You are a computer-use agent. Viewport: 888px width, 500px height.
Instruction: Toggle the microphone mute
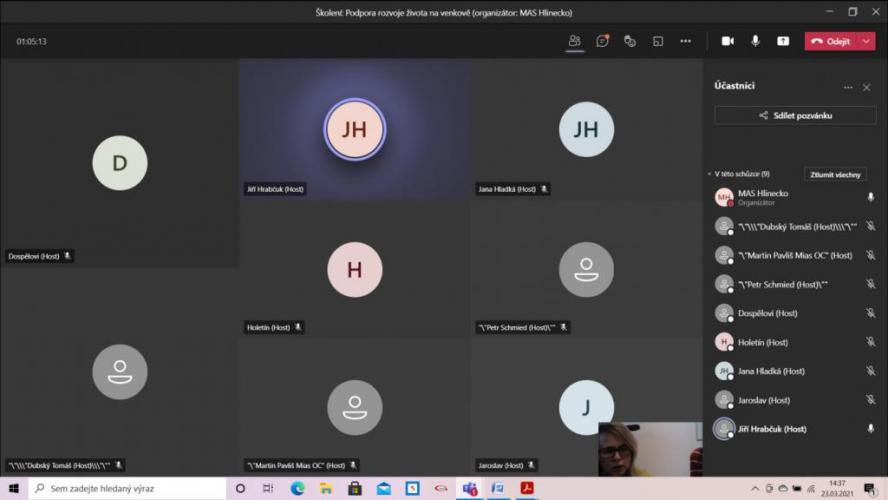pyautogui.click(x=755, y=41)
